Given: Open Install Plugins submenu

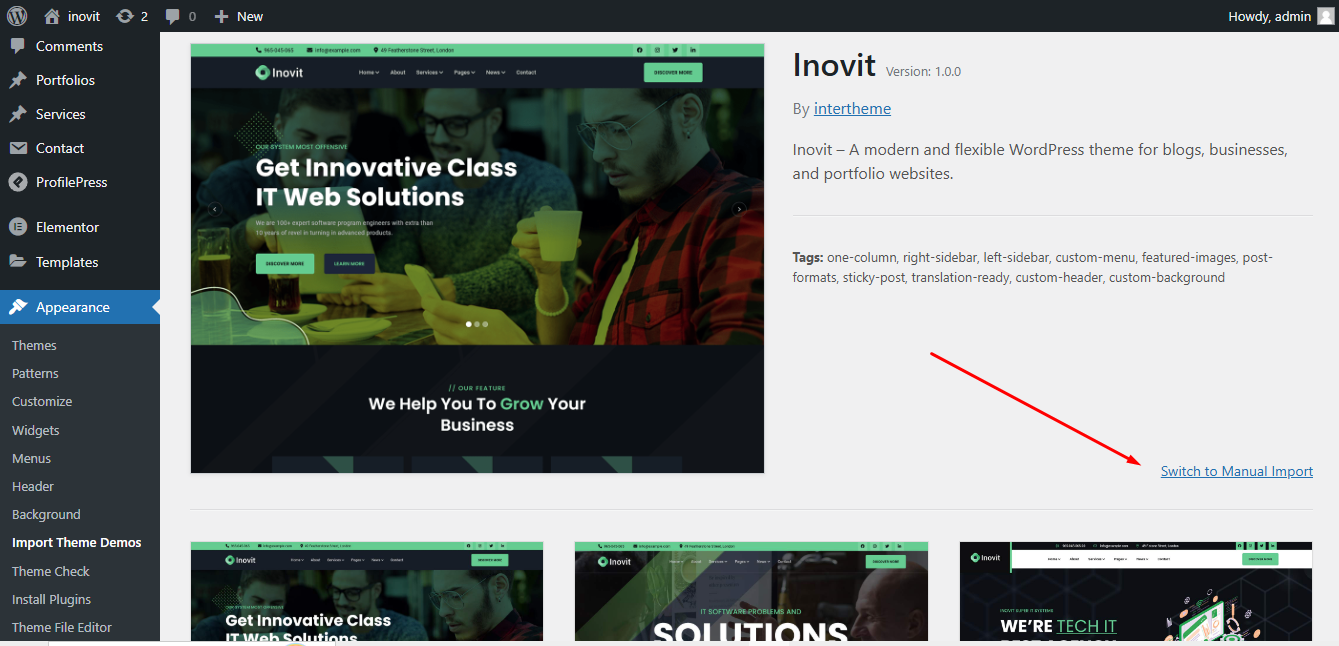Looking at the screenshot, I should coord(51,599).
